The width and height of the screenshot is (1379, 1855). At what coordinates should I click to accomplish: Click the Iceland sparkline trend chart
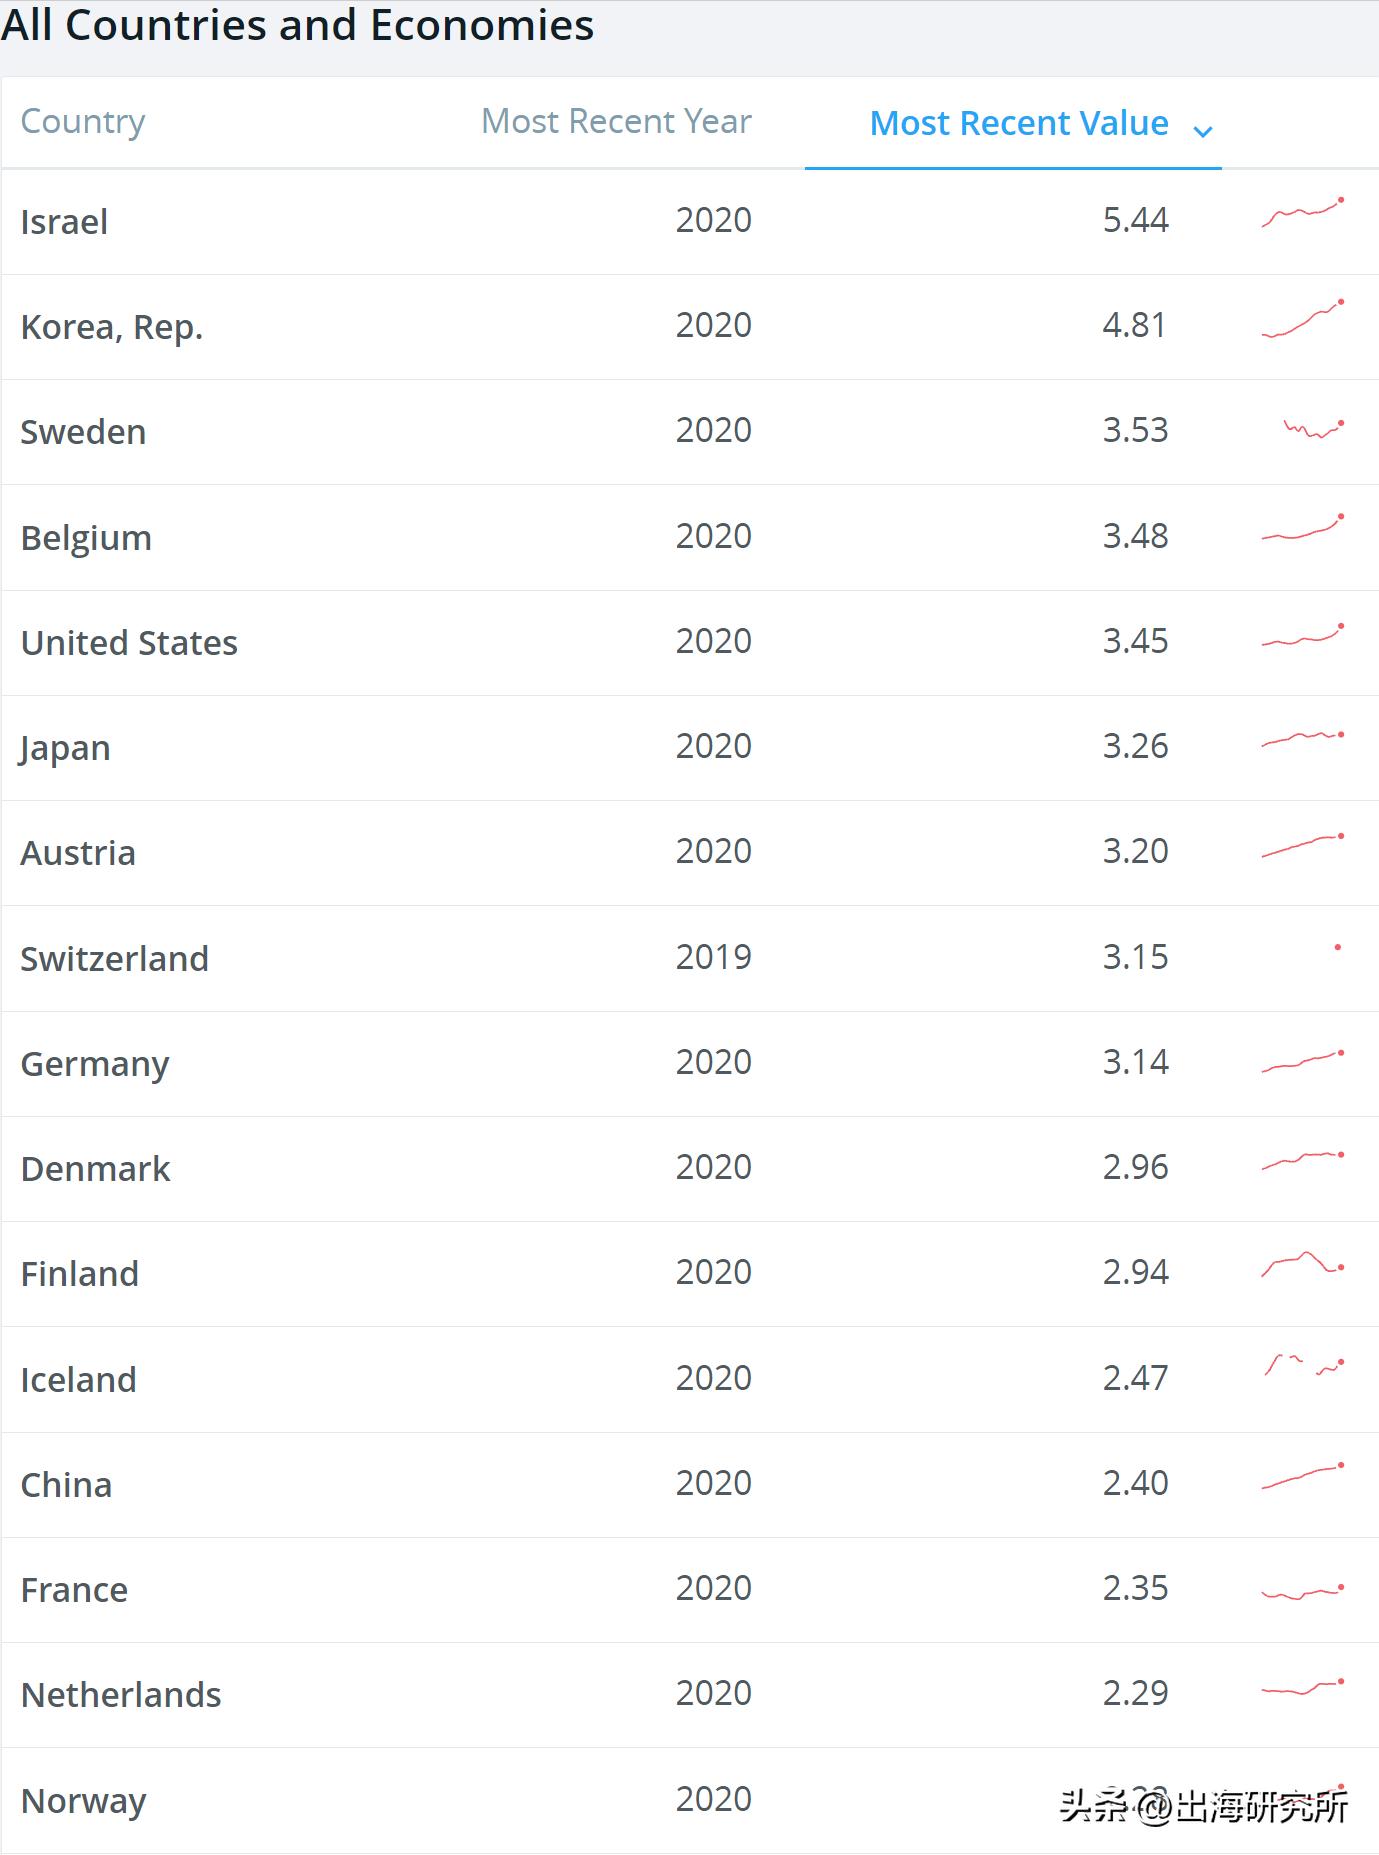[1303, 1366]
